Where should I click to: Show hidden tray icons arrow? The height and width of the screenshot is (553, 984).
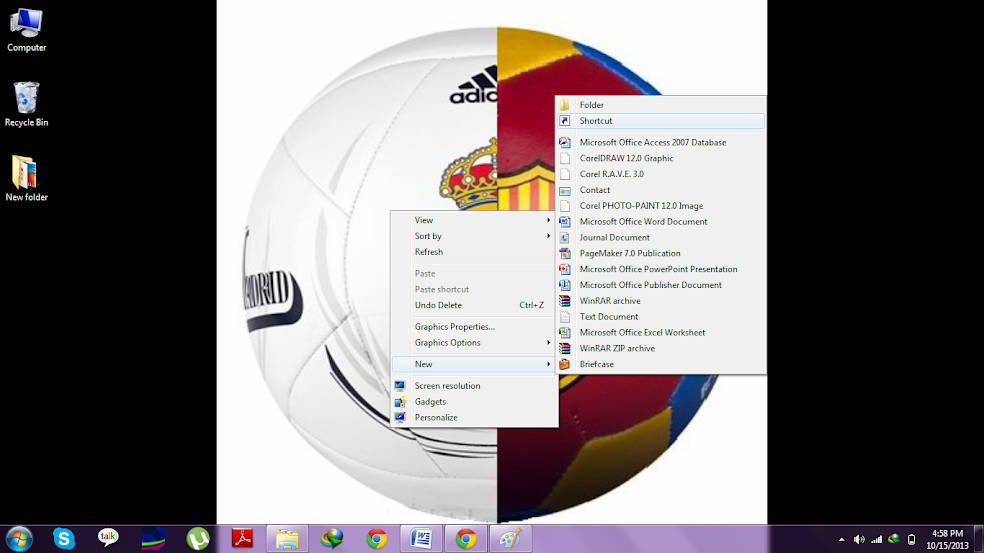point(842,539)
